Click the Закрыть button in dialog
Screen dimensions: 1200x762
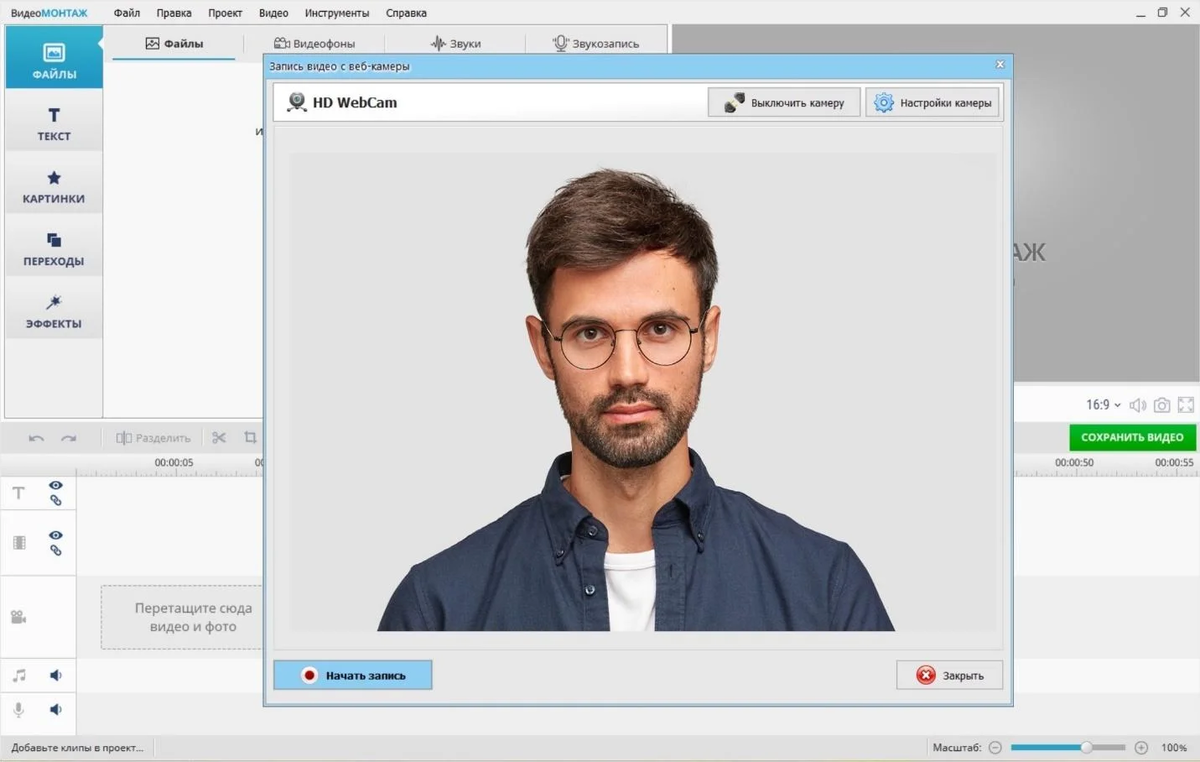(949, 675)
